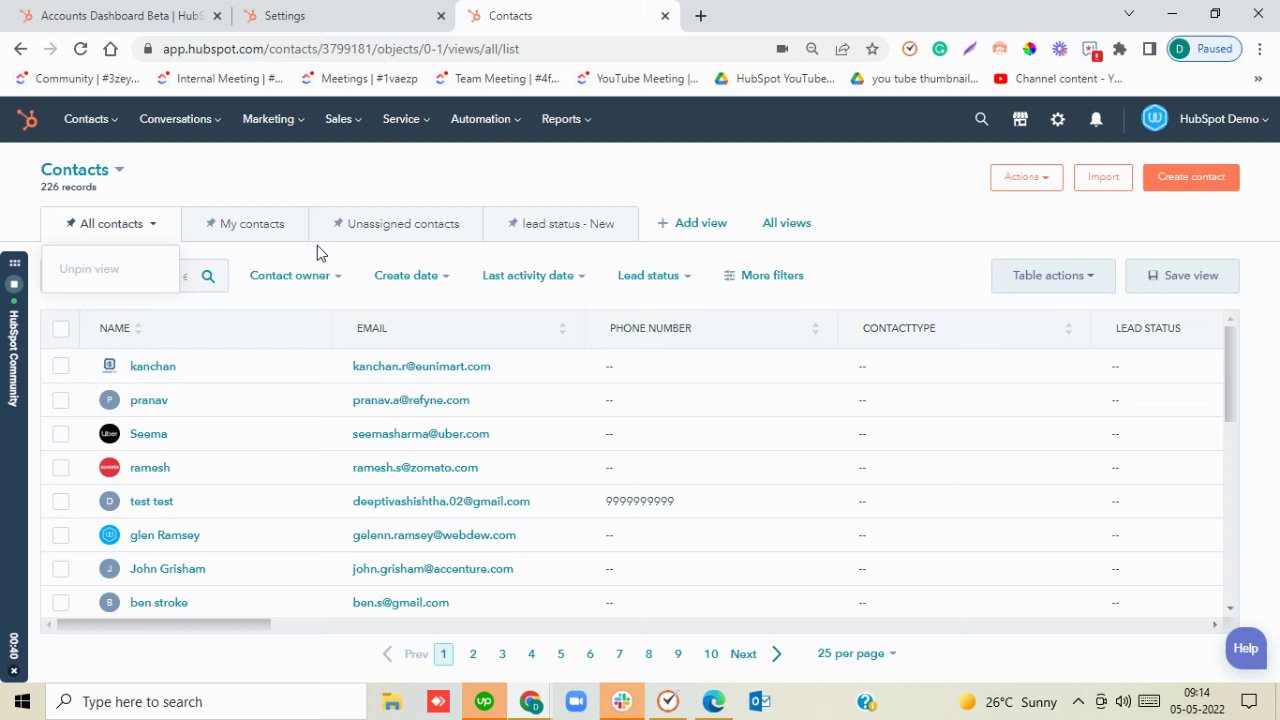
Task: Open the Marketing navigation menu
Action: 273,119
